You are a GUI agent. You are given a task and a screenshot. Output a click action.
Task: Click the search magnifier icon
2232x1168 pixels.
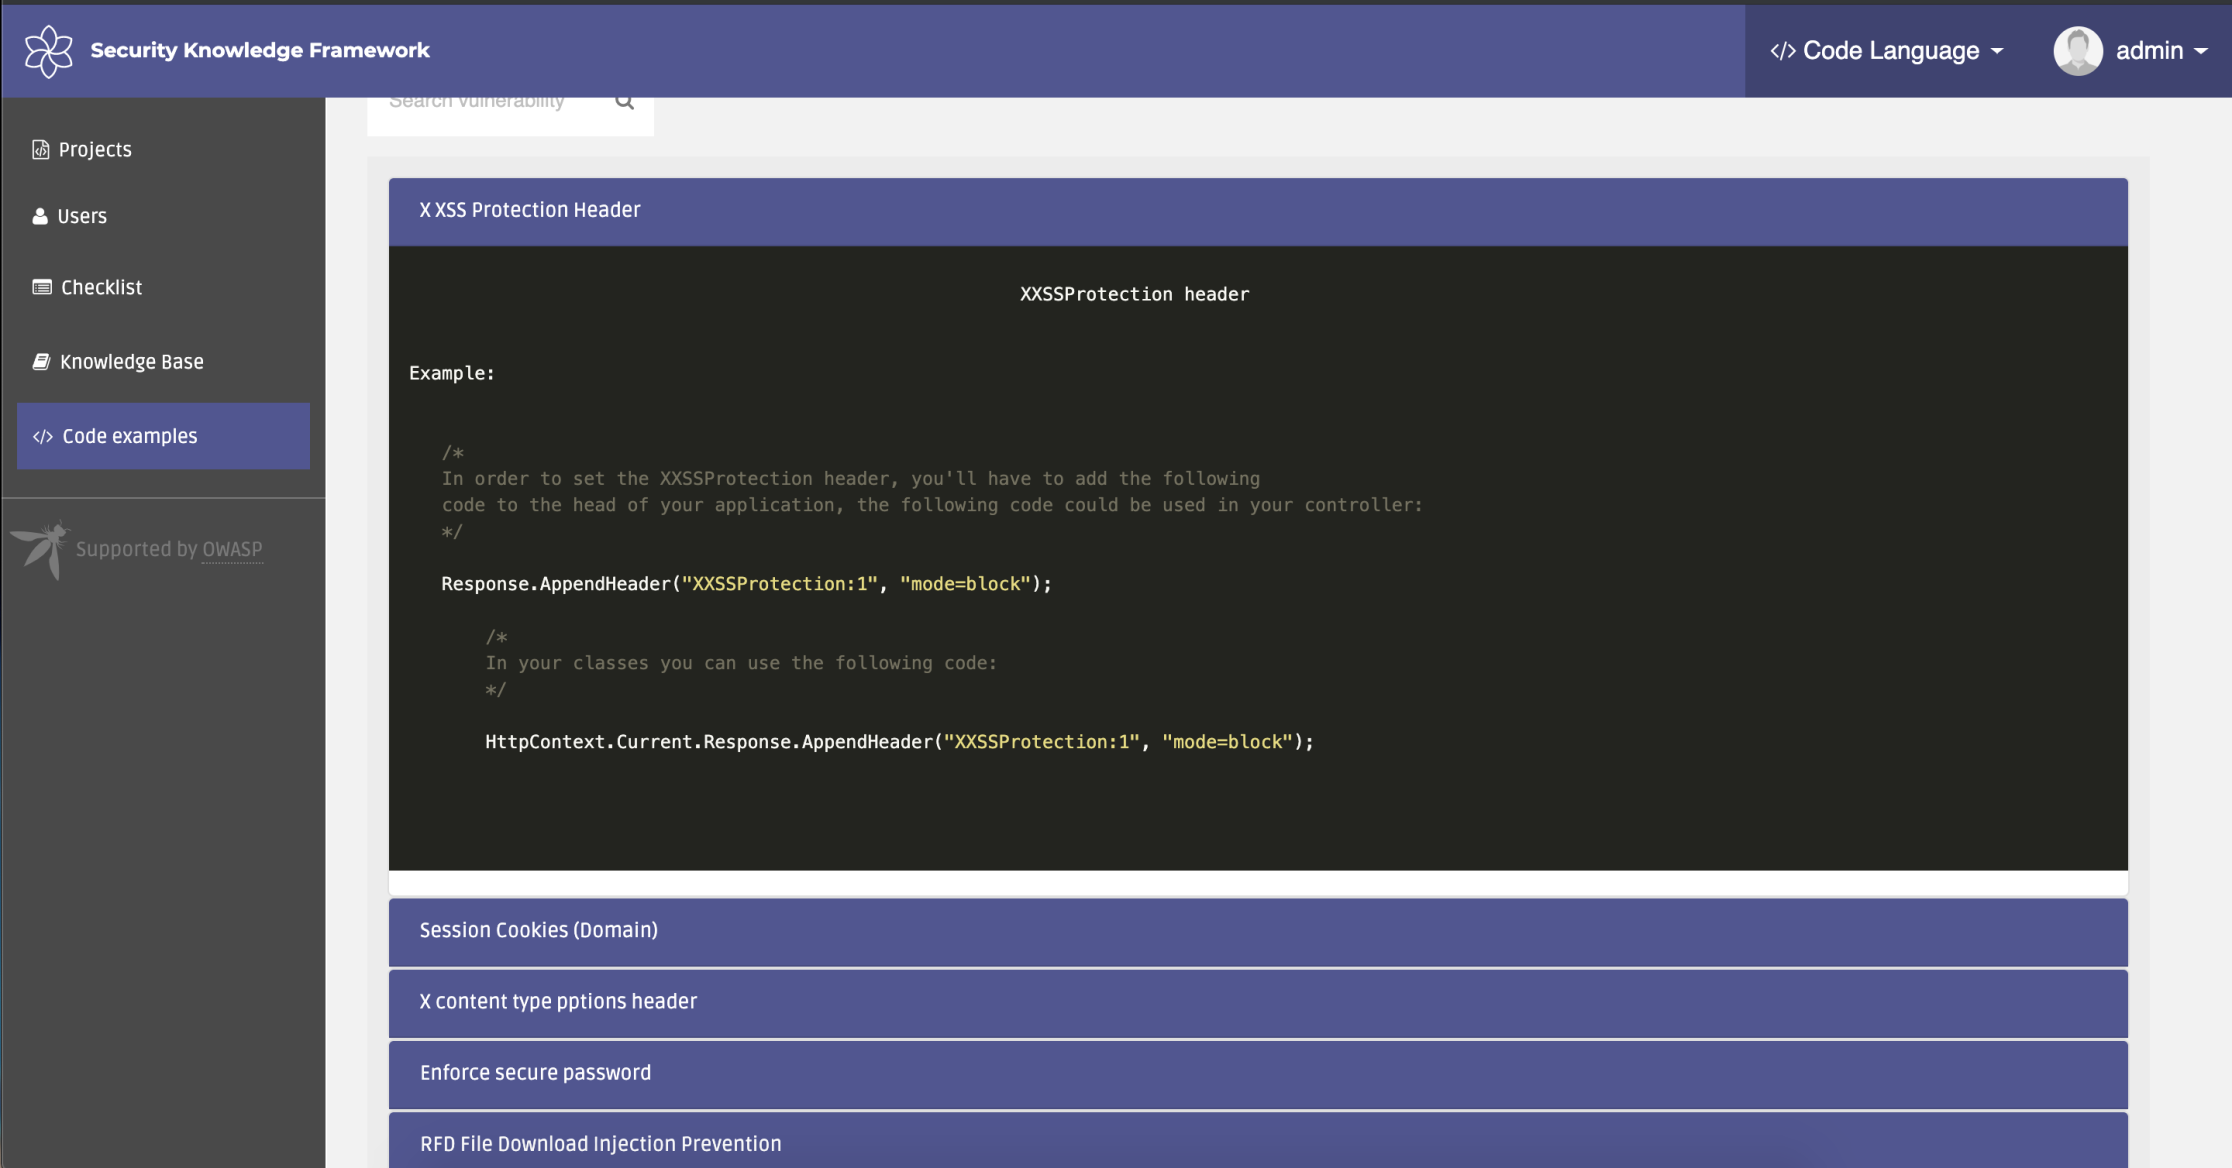point(625,102)
